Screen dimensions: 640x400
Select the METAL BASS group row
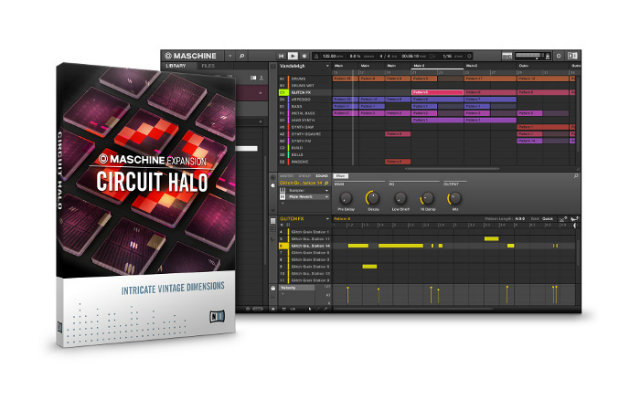click(x=304, y=113)
